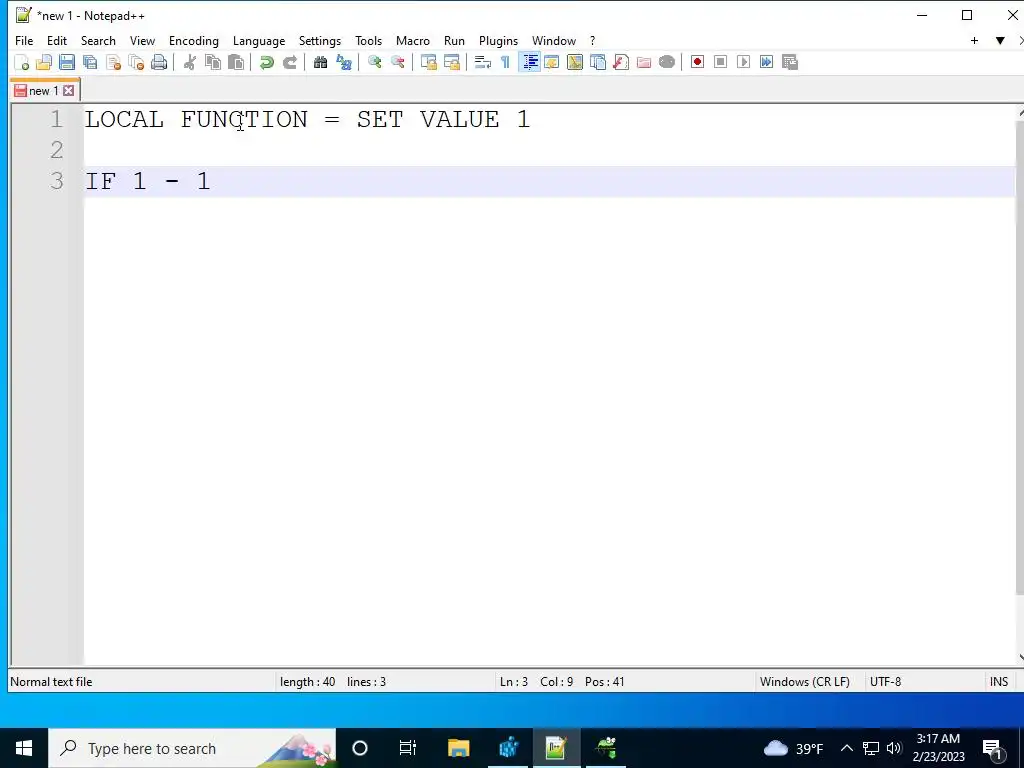Create a new file with New icon
This screenshot has height=768, width=1024.
(22, 62)
